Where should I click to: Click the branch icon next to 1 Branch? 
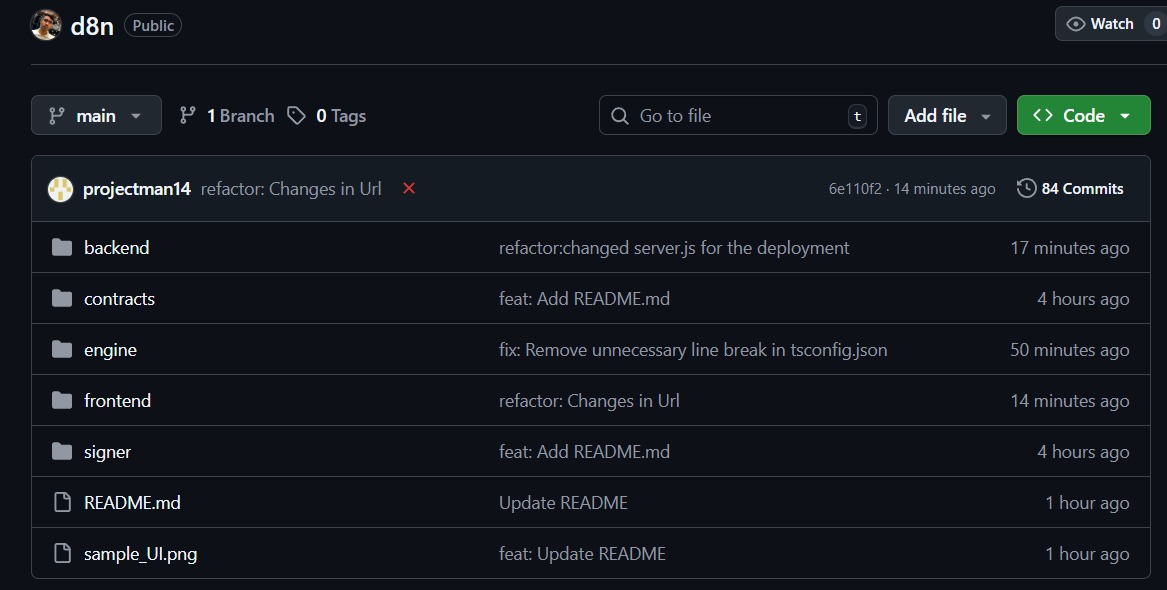(188, 115)
